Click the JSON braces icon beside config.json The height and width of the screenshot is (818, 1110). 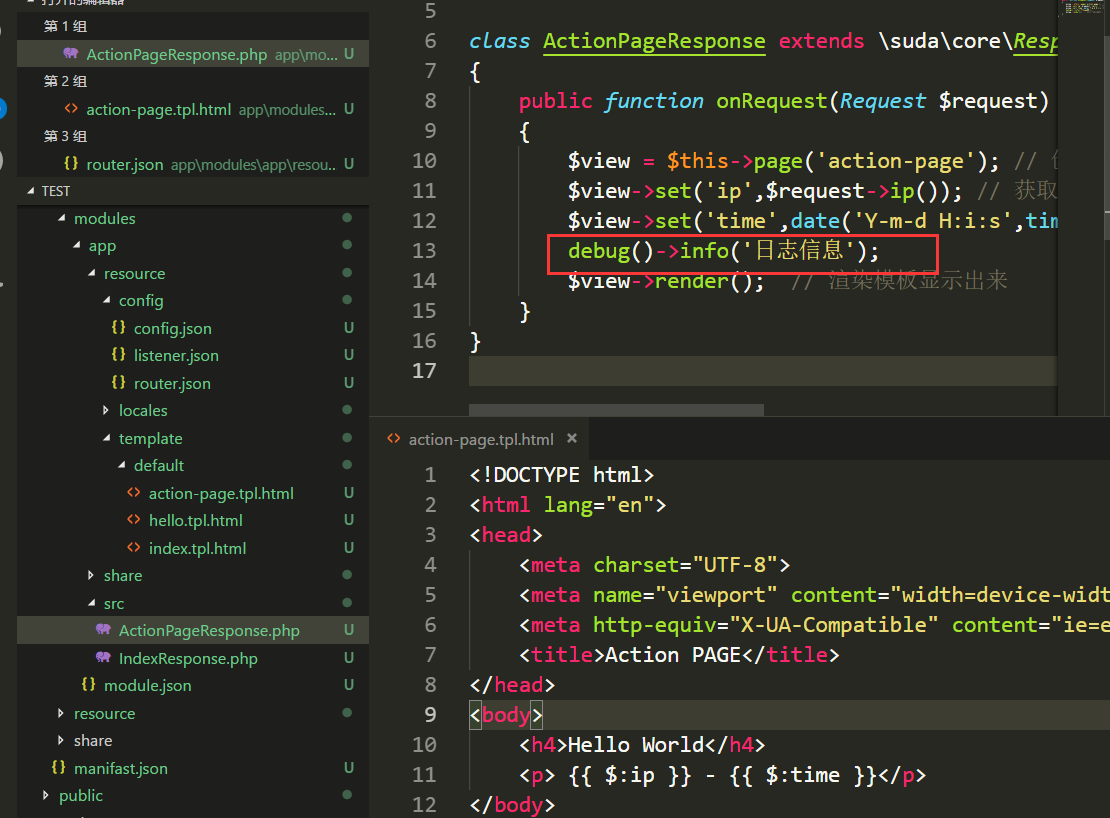[118, 328]
